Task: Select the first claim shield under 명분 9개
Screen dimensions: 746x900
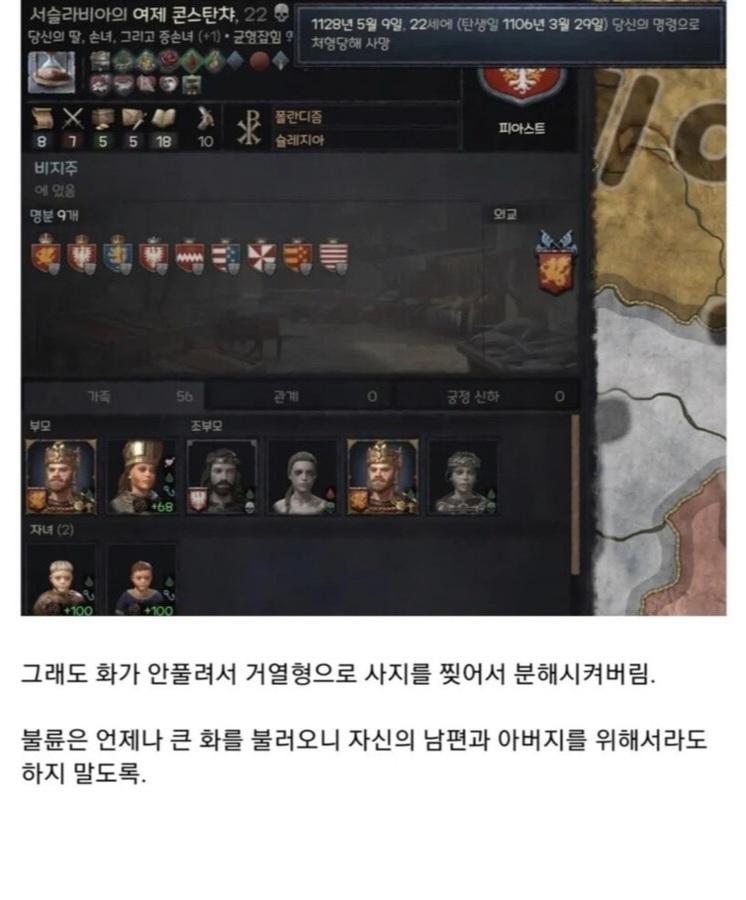Action: tap(46, 254)
